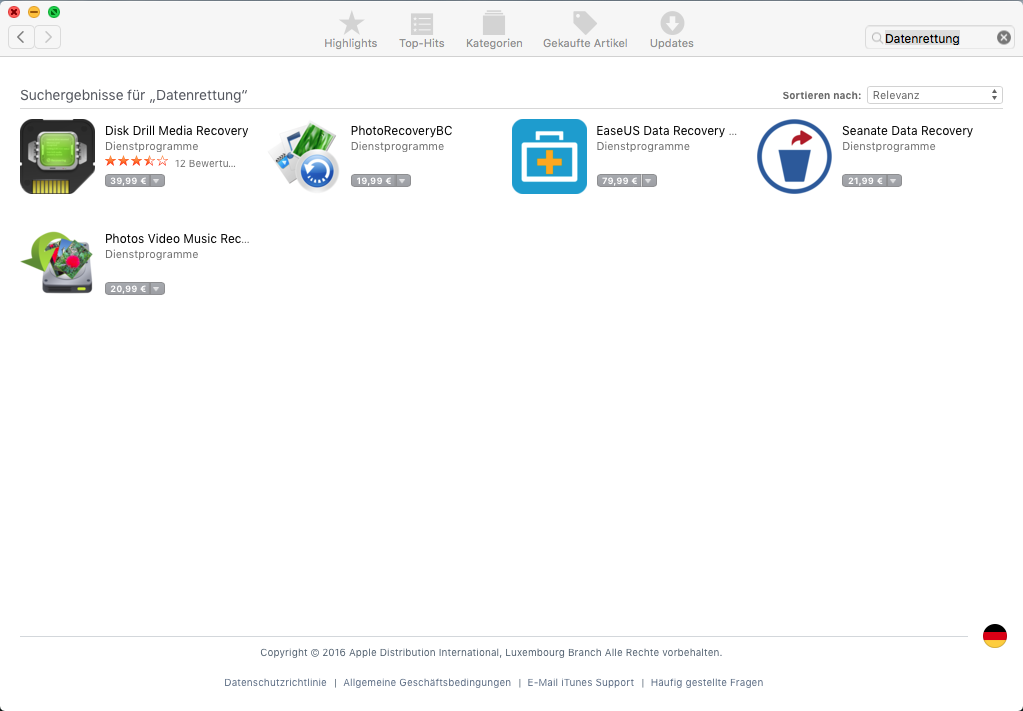The width and height of the screenshot is (1023, 711).
Task: Open the Datenschutzrichtlinie link
Action: [x=275, y=682]
